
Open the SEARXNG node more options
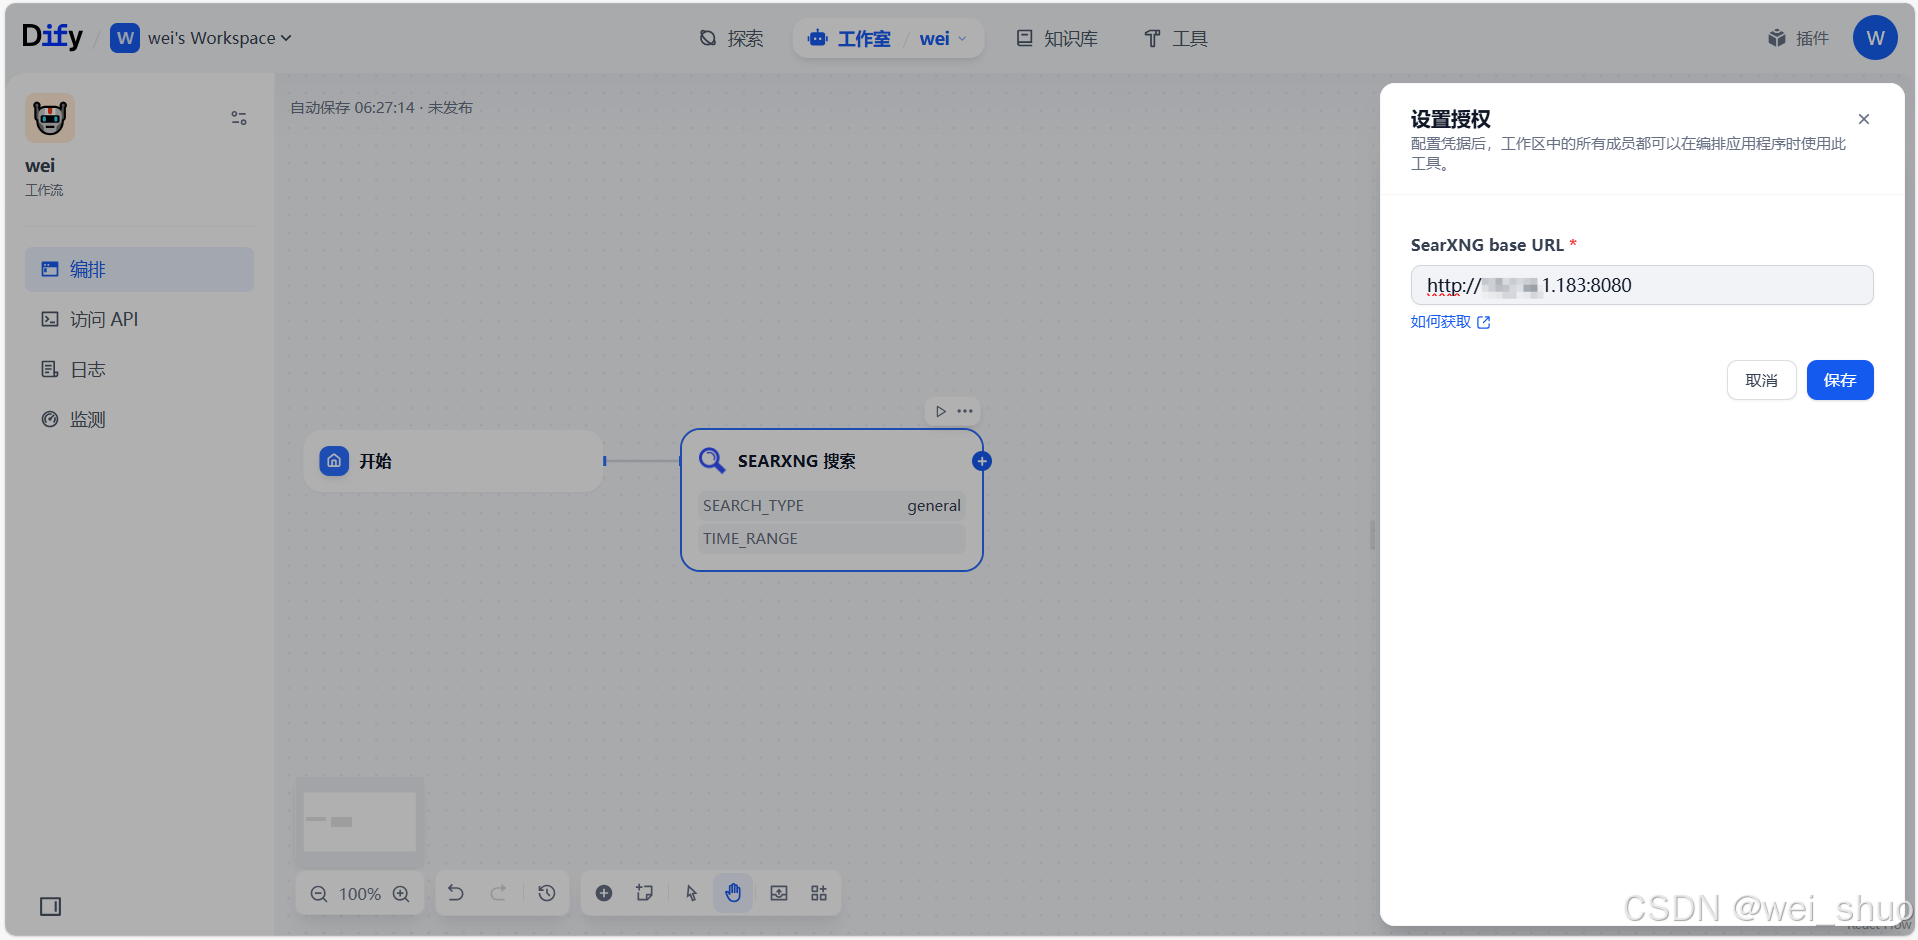click(x=965, y=411)
